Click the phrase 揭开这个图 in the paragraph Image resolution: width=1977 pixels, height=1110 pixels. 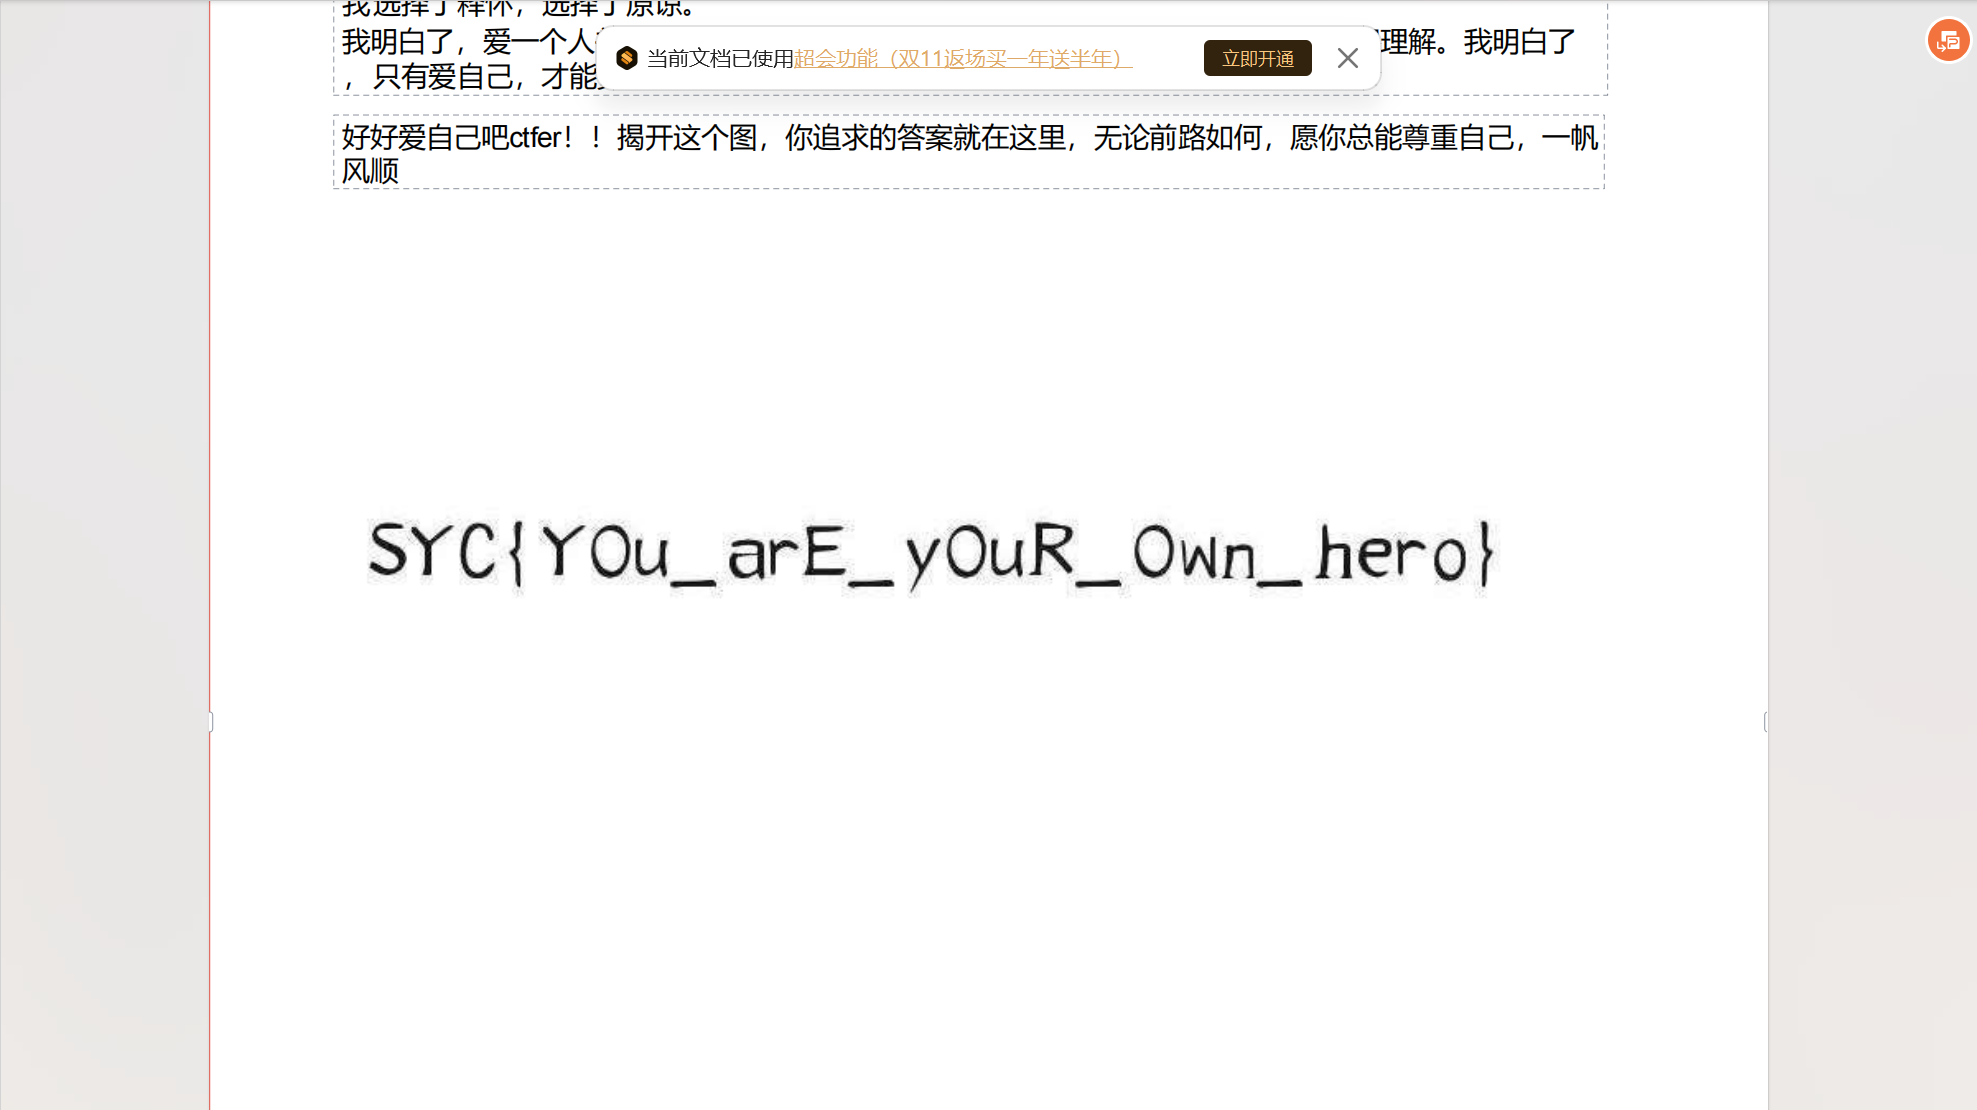click(686, 137)
